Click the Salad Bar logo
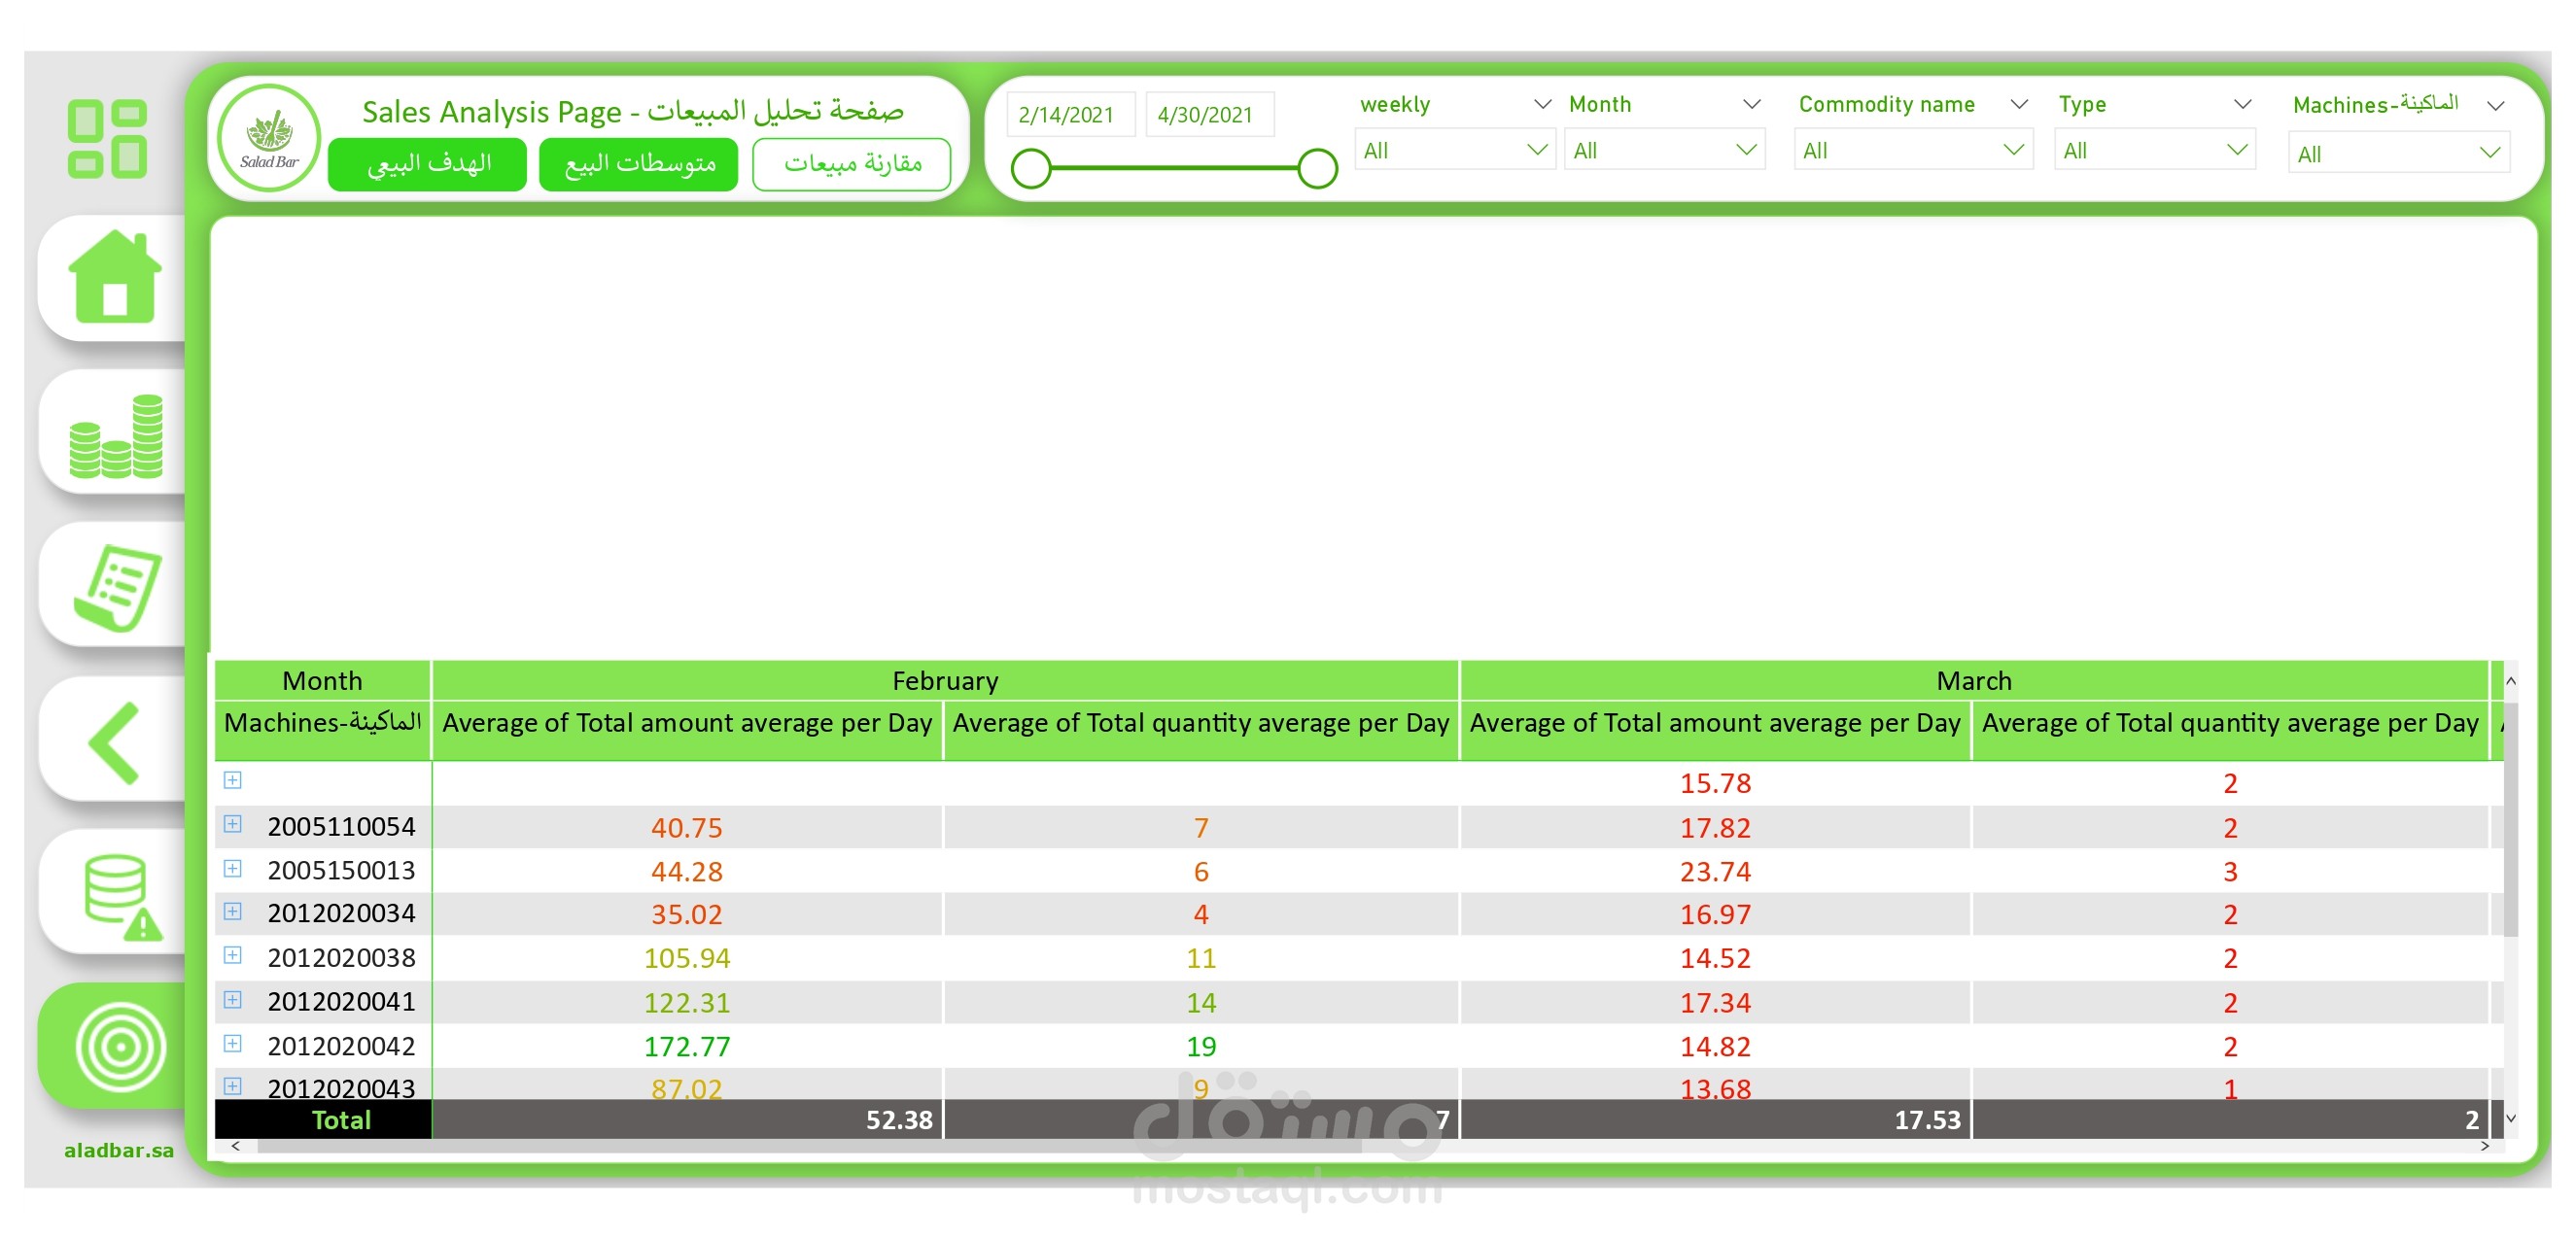This screenshot has width=2576, height=1239. tap(268, 138)
